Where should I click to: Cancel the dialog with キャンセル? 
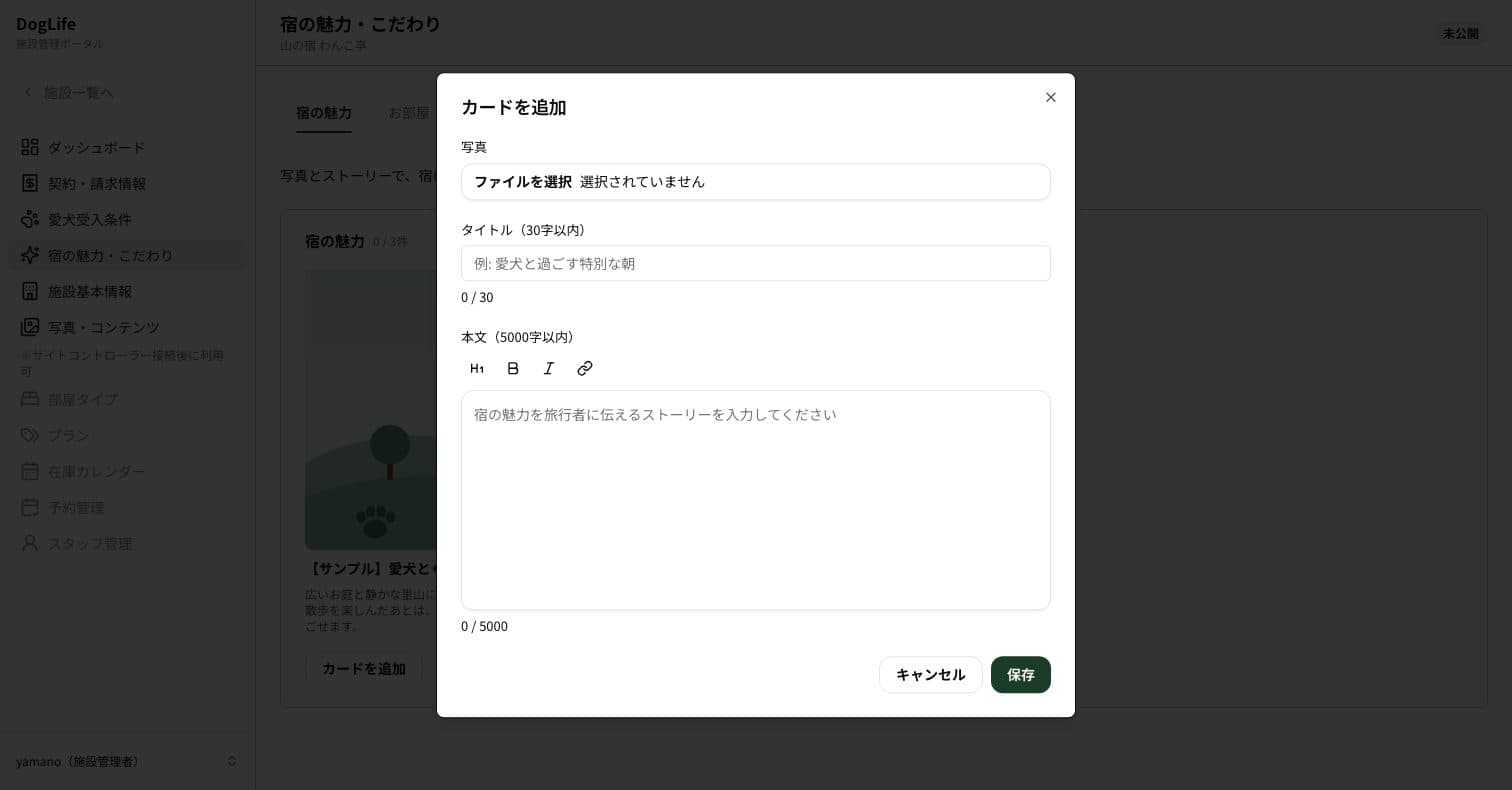pyautogui.click(x=931, y=675)
